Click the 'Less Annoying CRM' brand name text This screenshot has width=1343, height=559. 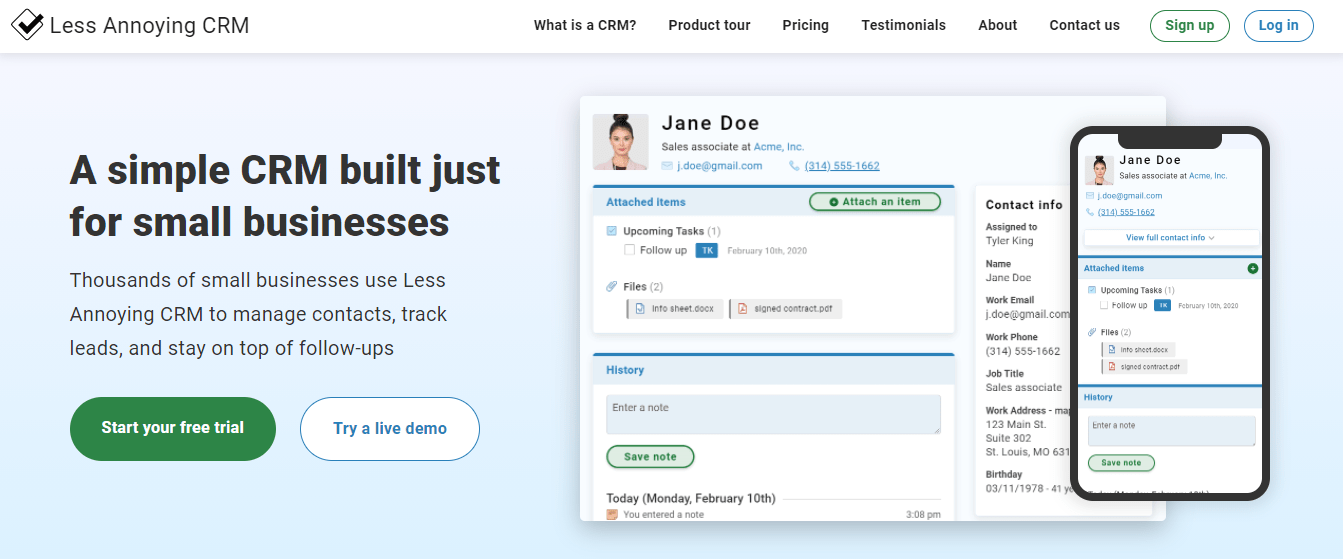[149, 26]
